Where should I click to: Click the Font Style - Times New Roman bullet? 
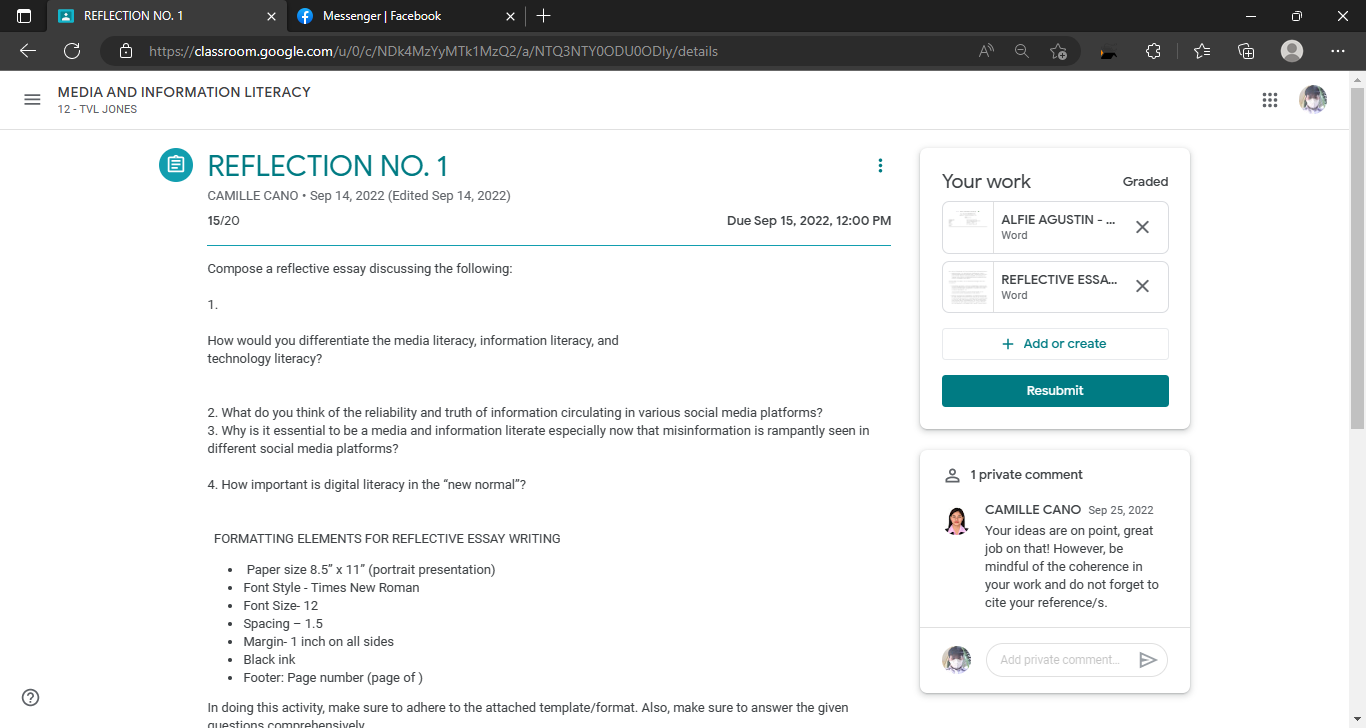coord(331,588)
